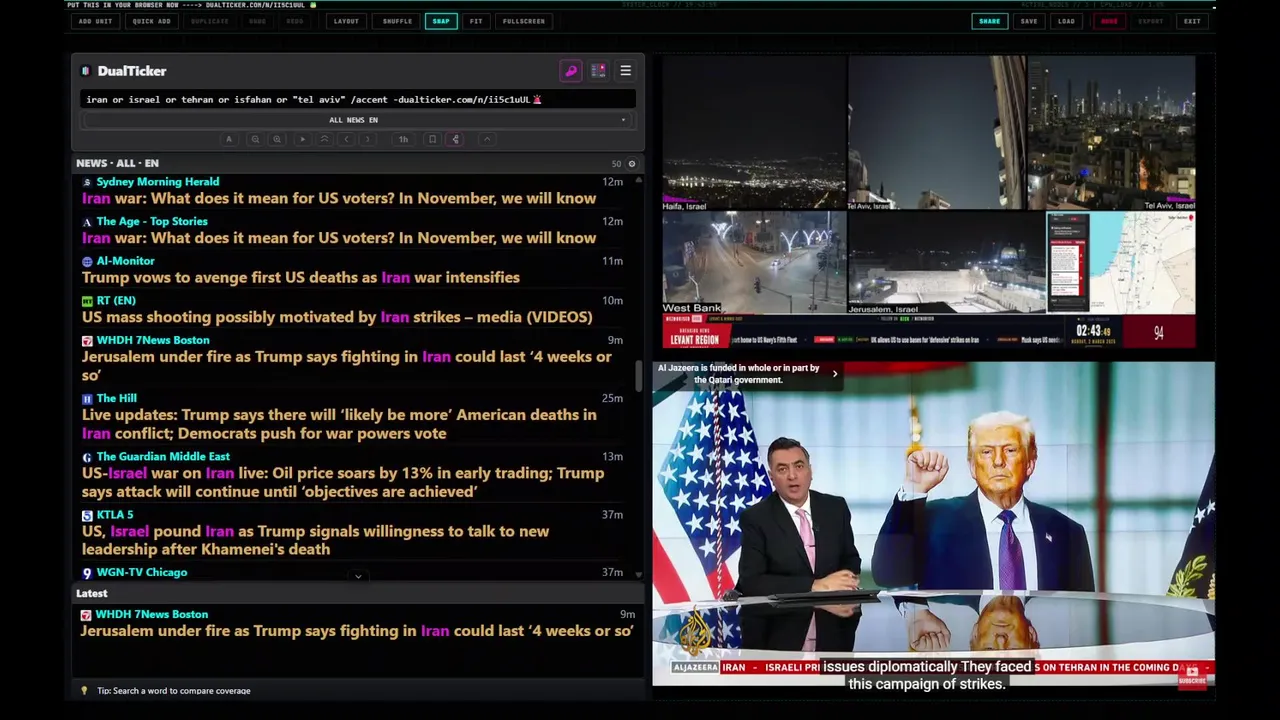Viewport: 1280px width, 720px height.
Task: Click the map thumbnail in camera grid
Action: 1121,263
